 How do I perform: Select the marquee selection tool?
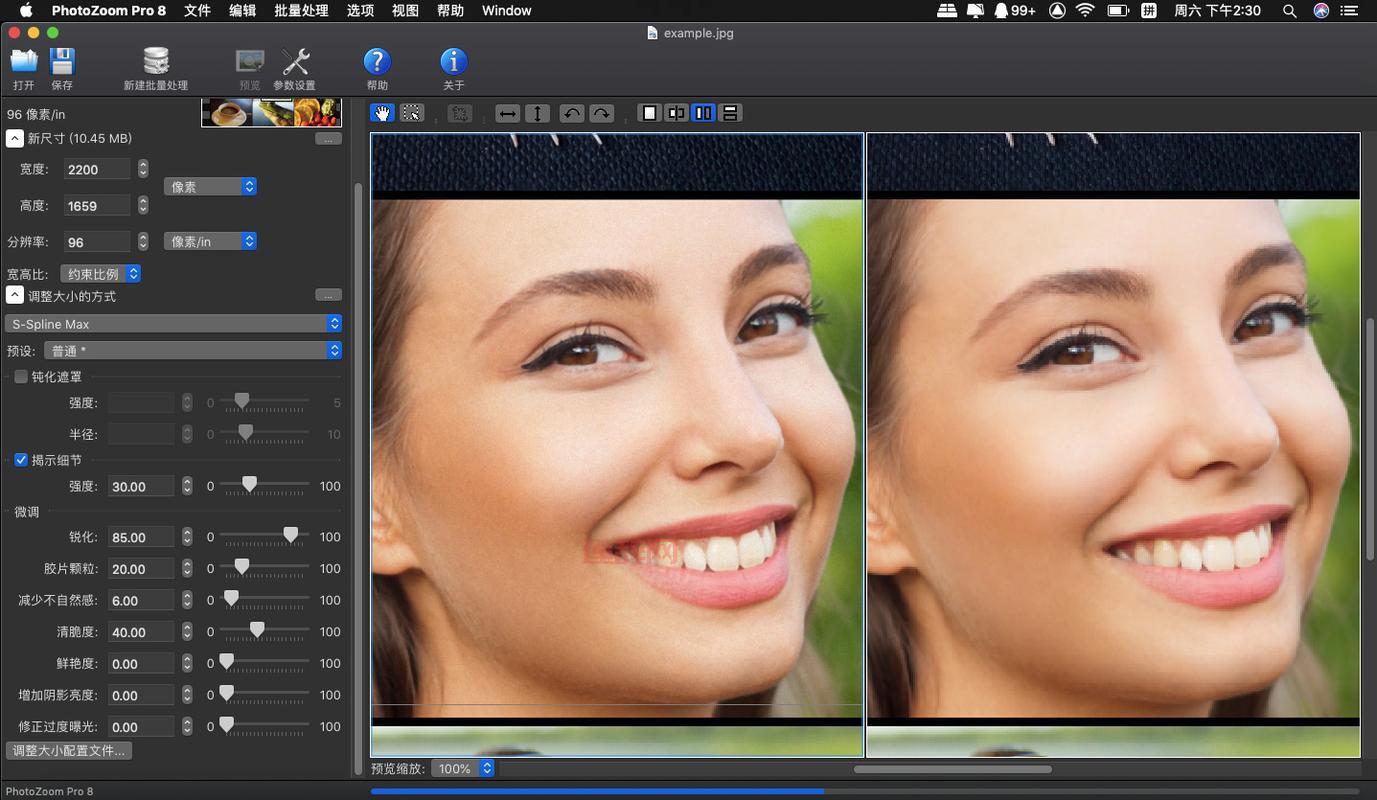411,113
